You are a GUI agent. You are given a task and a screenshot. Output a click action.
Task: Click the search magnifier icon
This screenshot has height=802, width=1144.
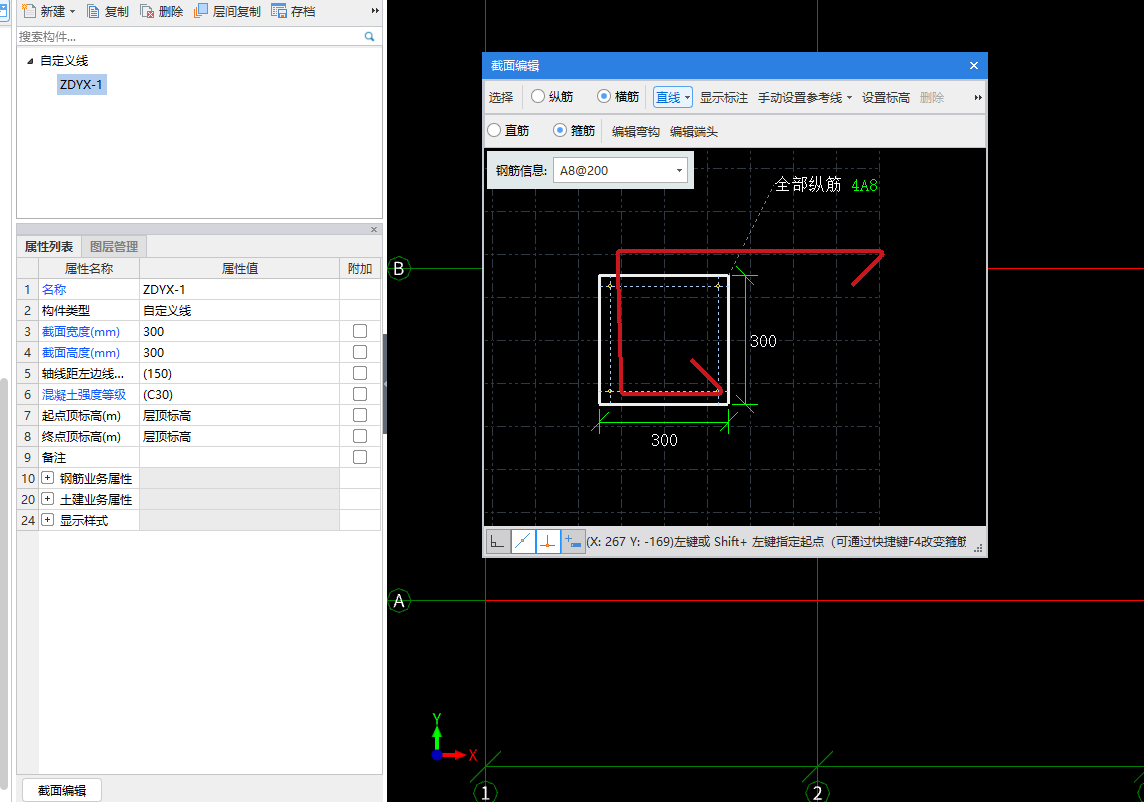coord(369,36)
